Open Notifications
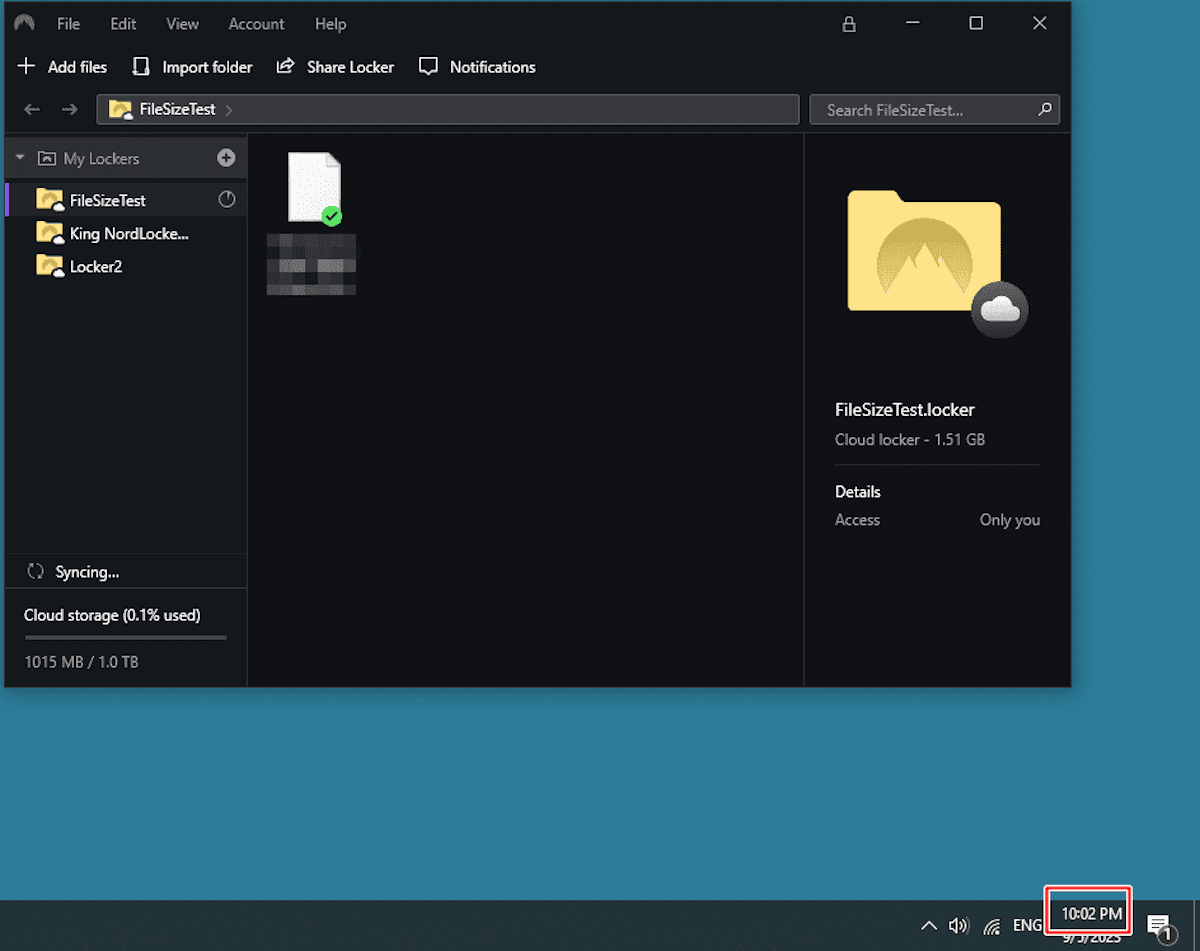Image resolution: width=1200 pixels, height=951 pixels. [477, 67]
